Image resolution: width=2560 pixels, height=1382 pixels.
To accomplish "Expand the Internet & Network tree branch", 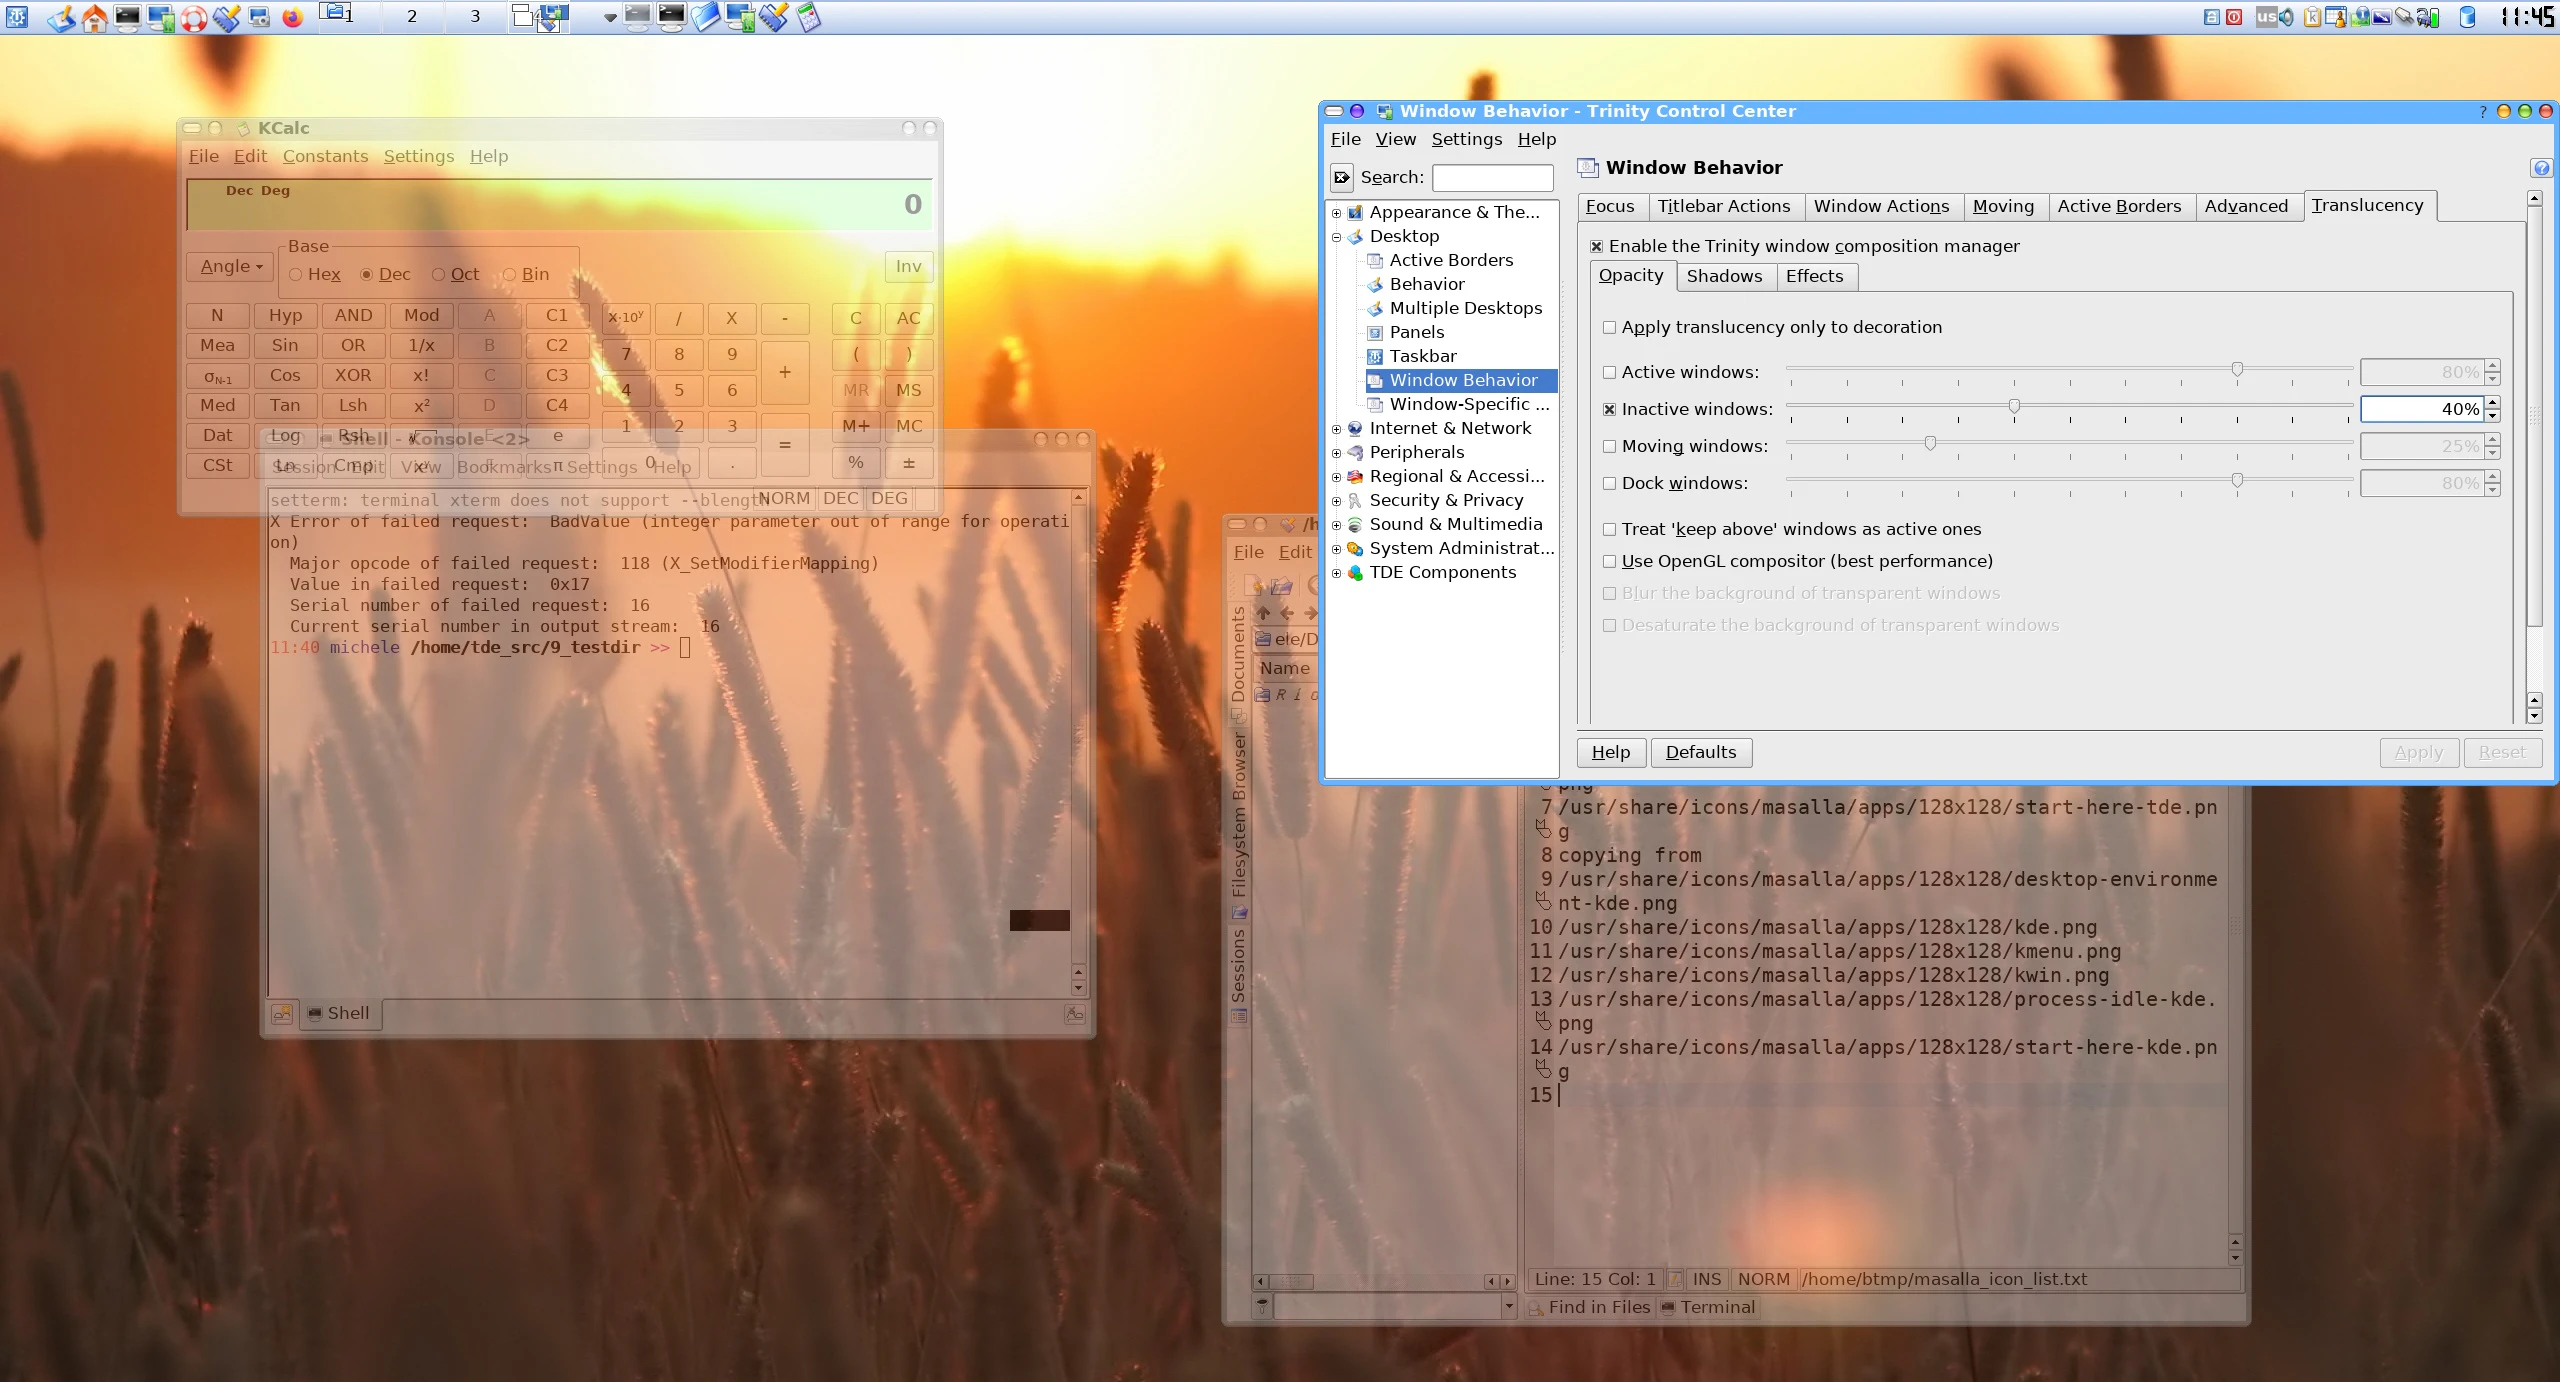I will pyautogui.click(x=1338, y=428).
